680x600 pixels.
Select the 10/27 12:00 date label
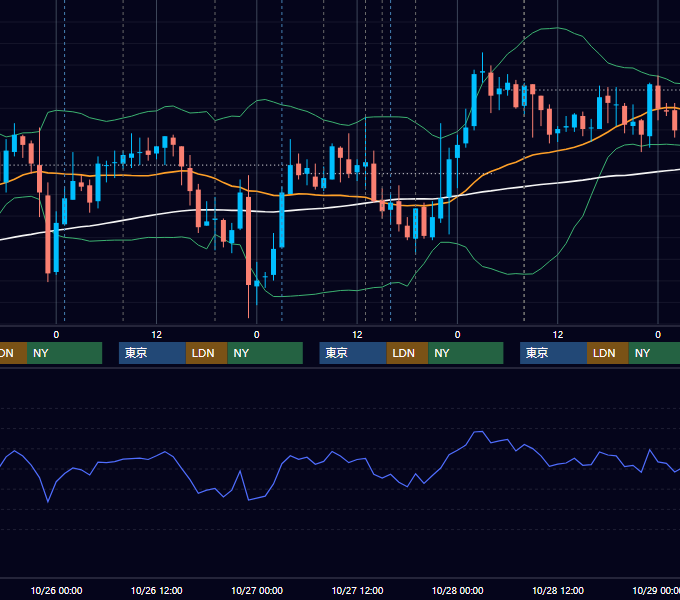(357, 590)
